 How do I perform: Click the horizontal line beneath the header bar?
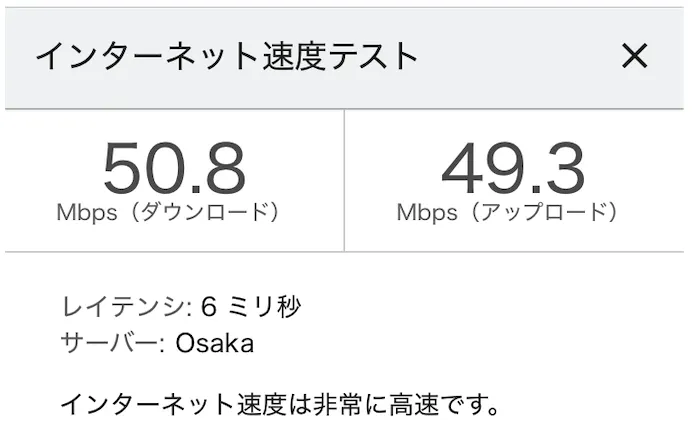345,108
